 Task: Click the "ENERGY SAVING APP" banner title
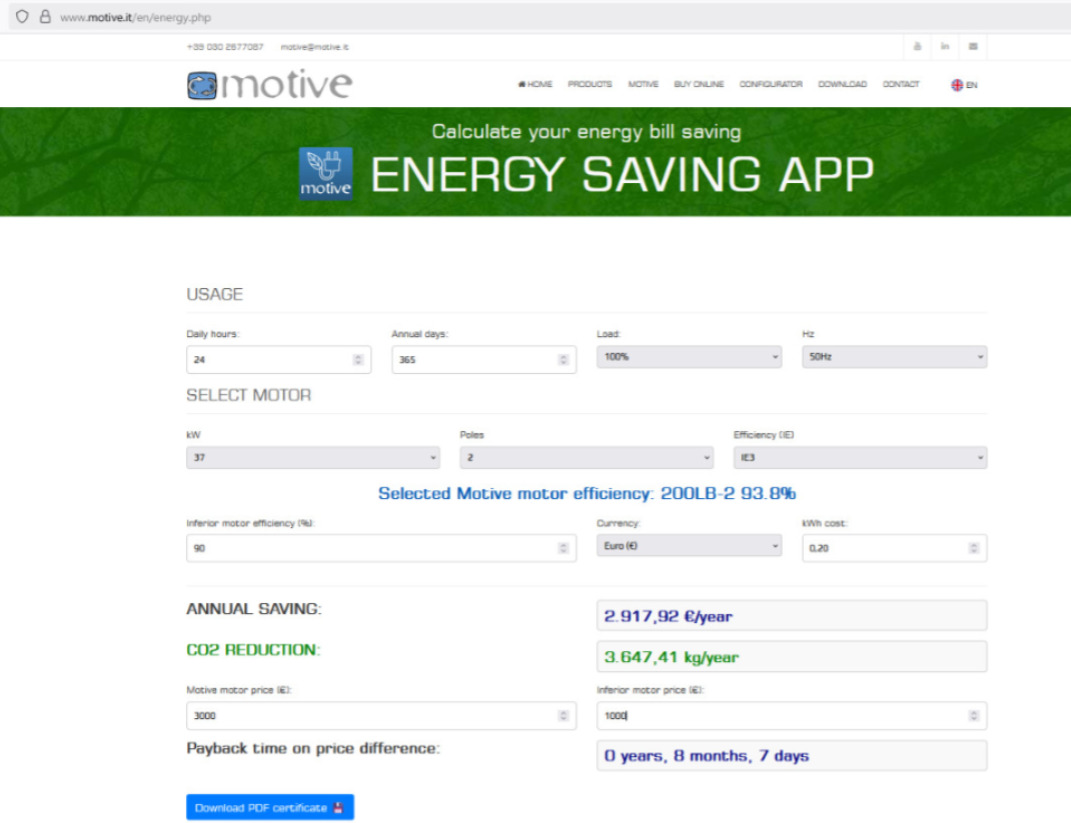pos(622,175)
